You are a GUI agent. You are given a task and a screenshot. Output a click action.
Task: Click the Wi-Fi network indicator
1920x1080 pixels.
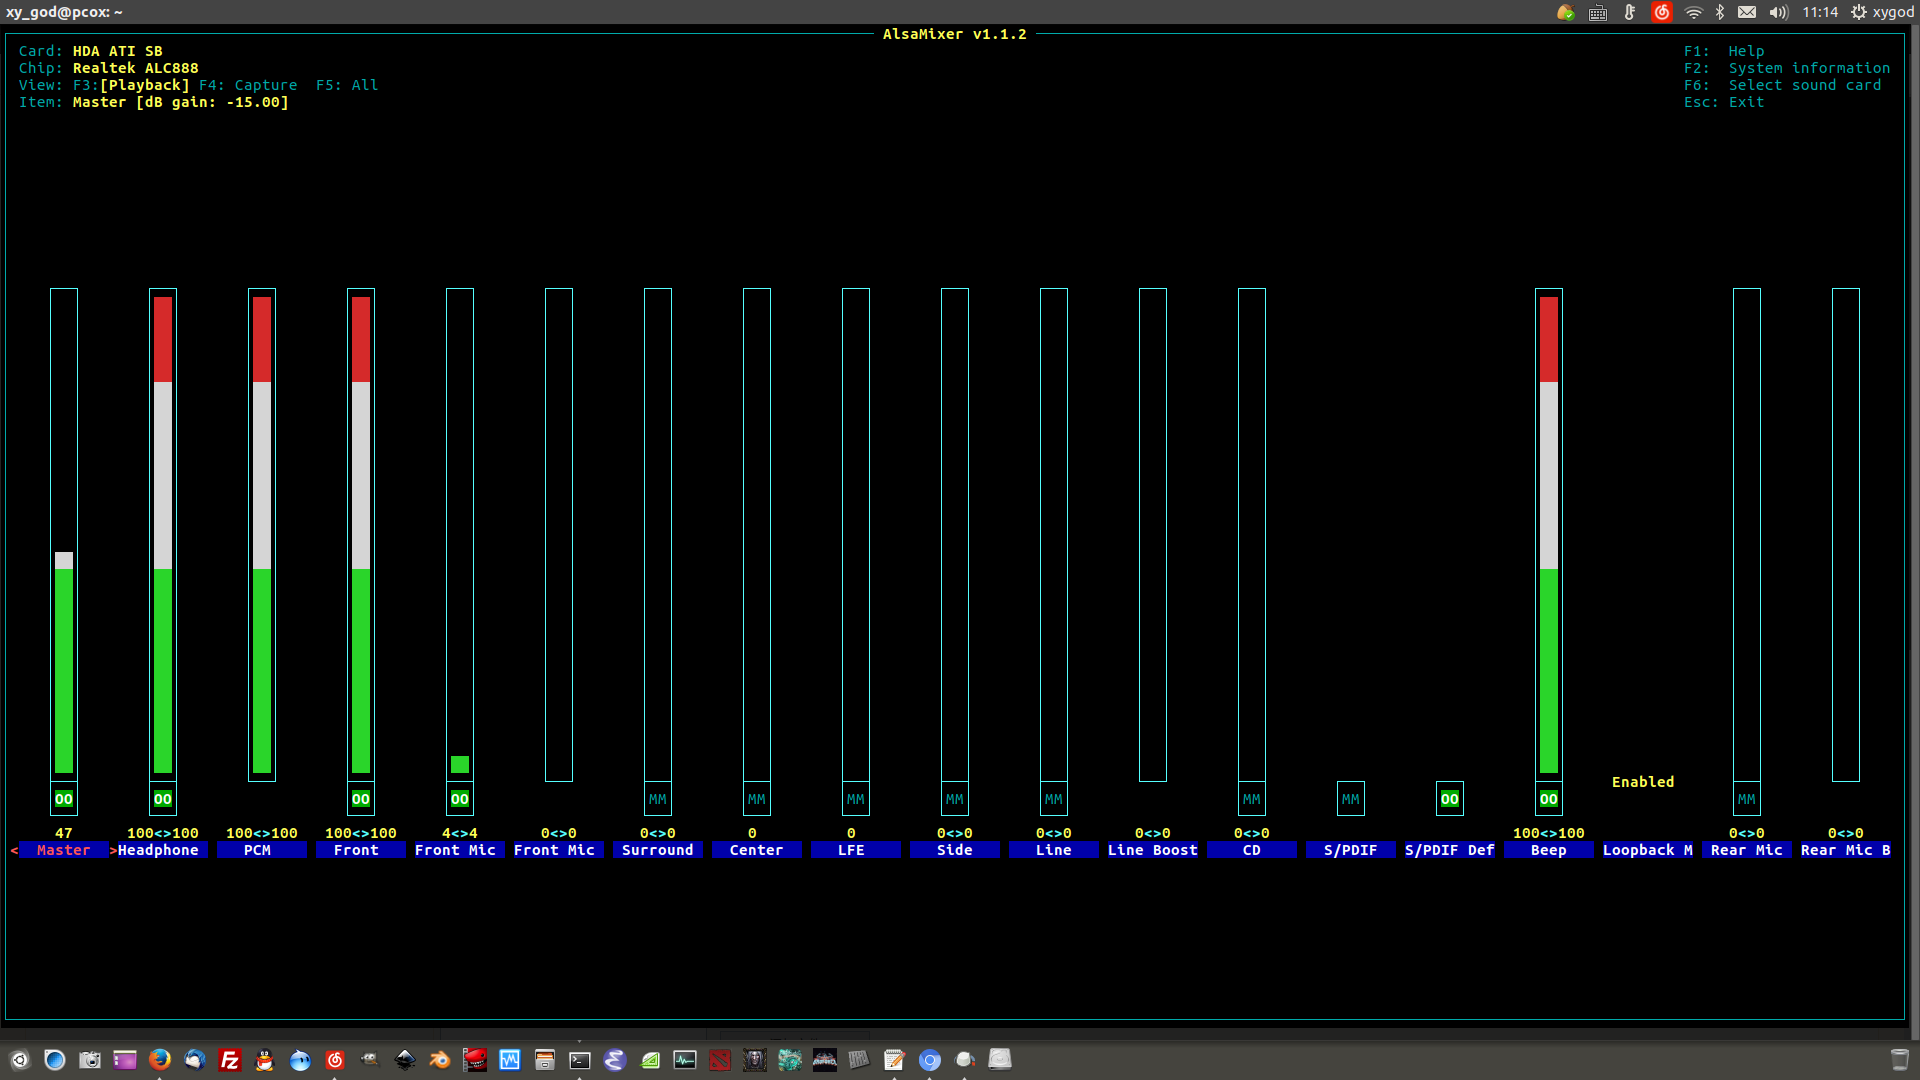click(x=1693, y=12)
